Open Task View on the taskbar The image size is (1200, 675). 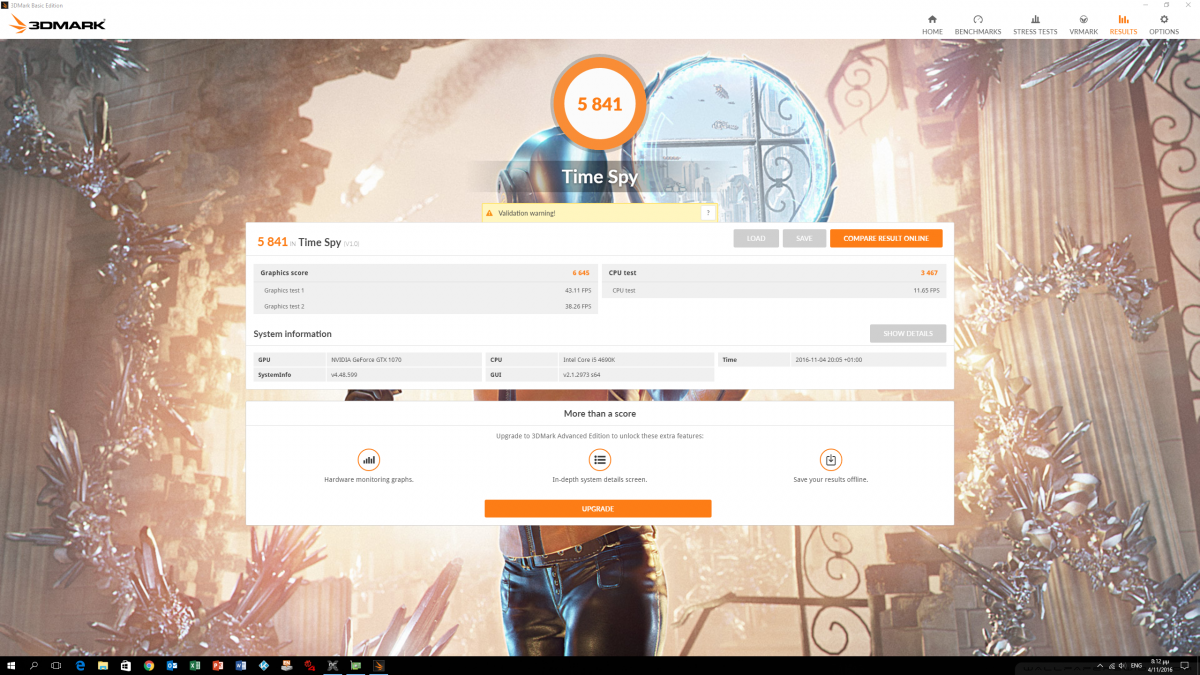point(56,665)
